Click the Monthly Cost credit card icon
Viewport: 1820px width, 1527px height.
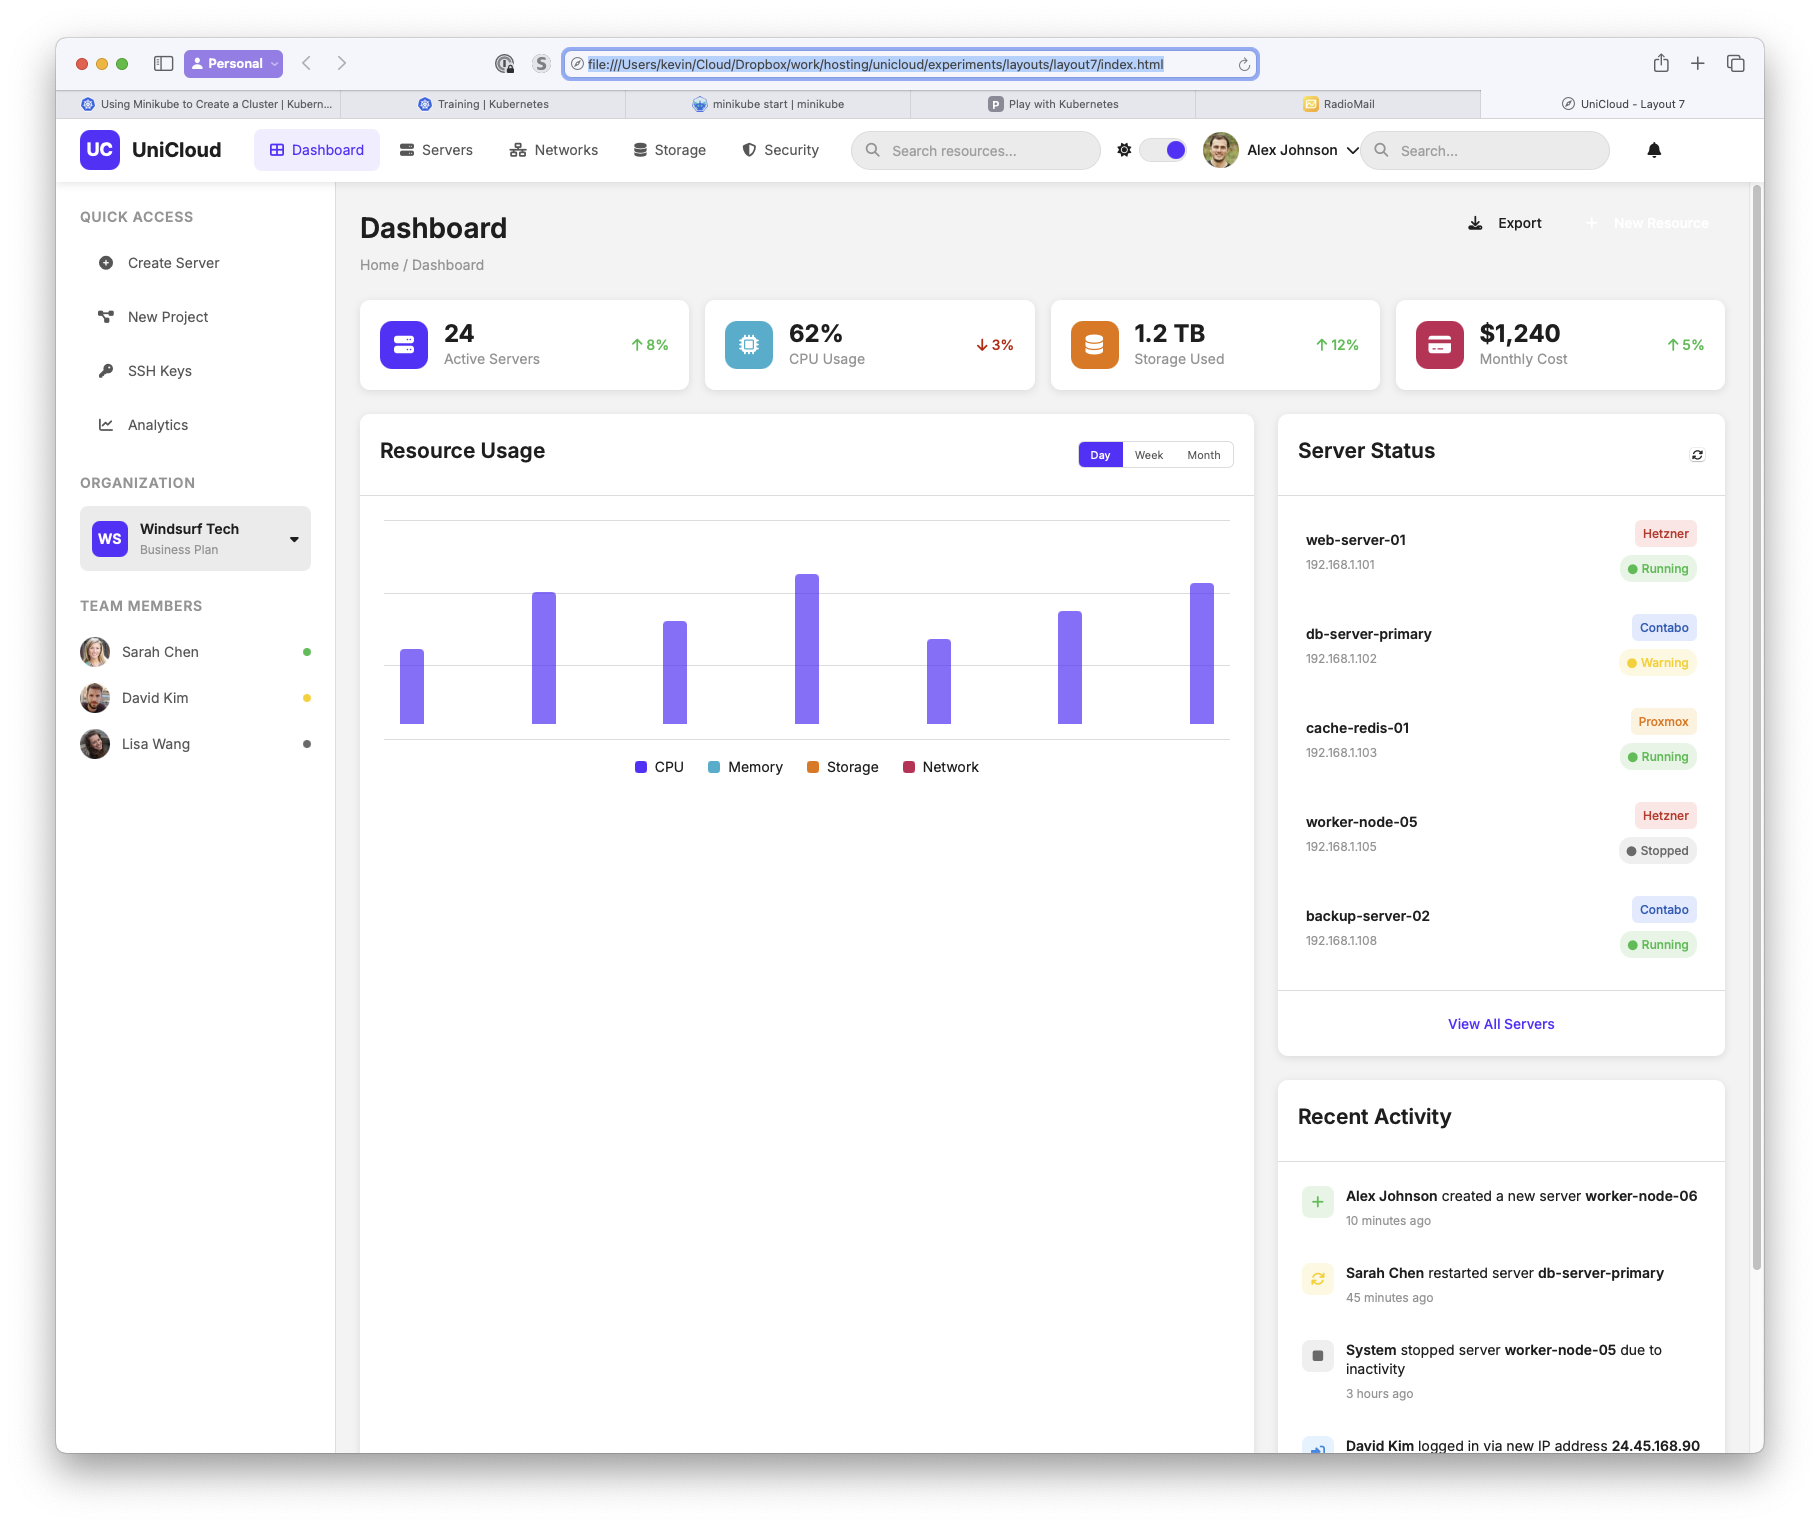coord(1439,345)
